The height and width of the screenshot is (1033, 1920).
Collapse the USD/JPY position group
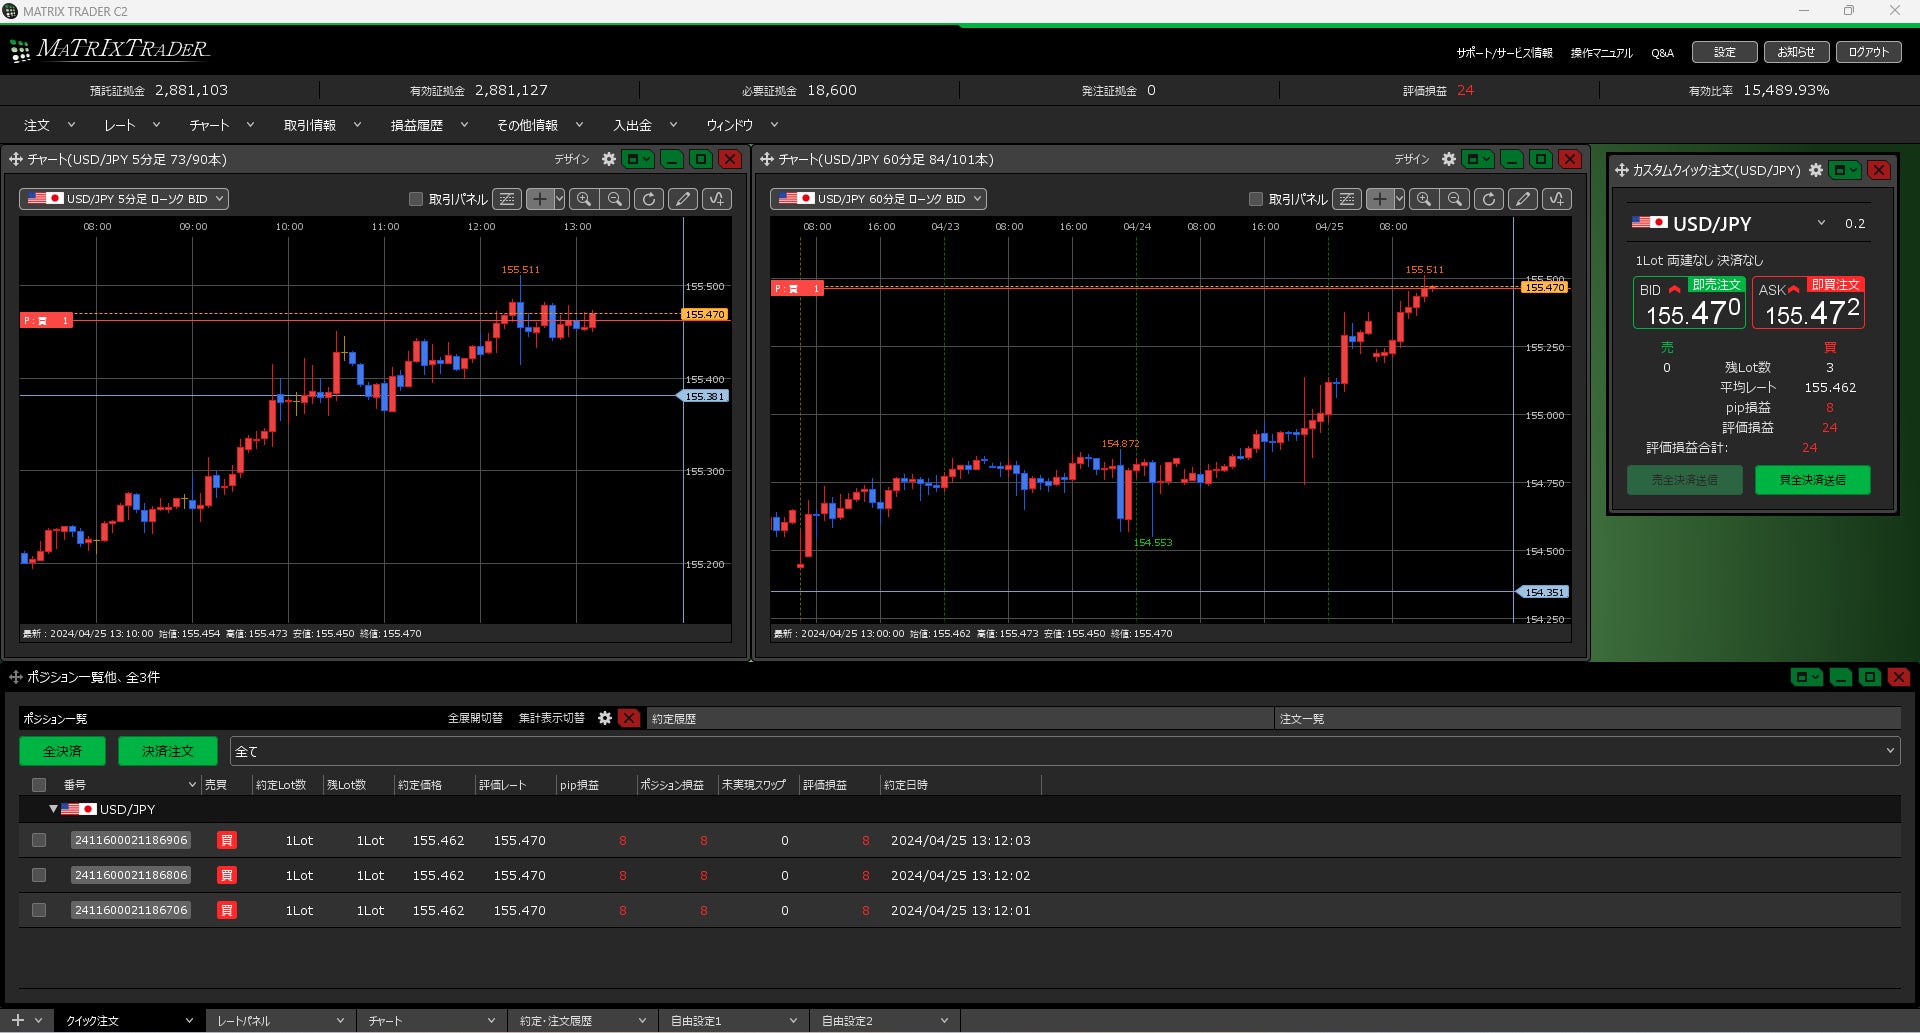(x=53, y=809)
